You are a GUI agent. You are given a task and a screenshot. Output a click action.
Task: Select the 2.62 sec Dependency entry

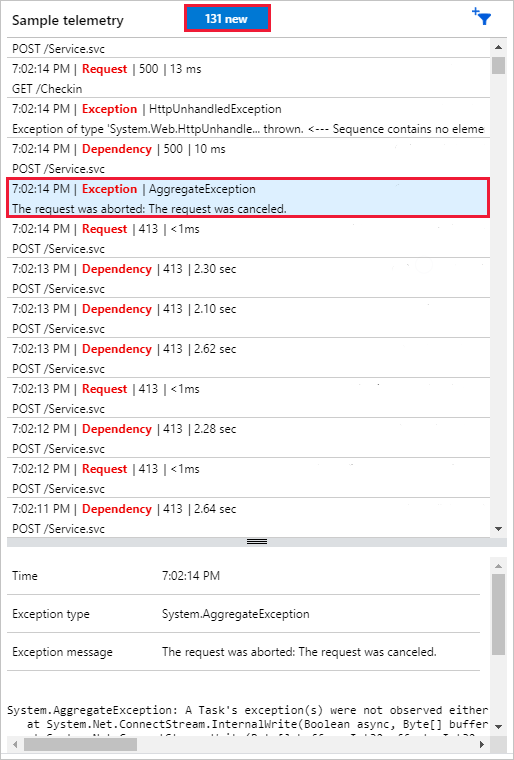[x=248, y=358]
